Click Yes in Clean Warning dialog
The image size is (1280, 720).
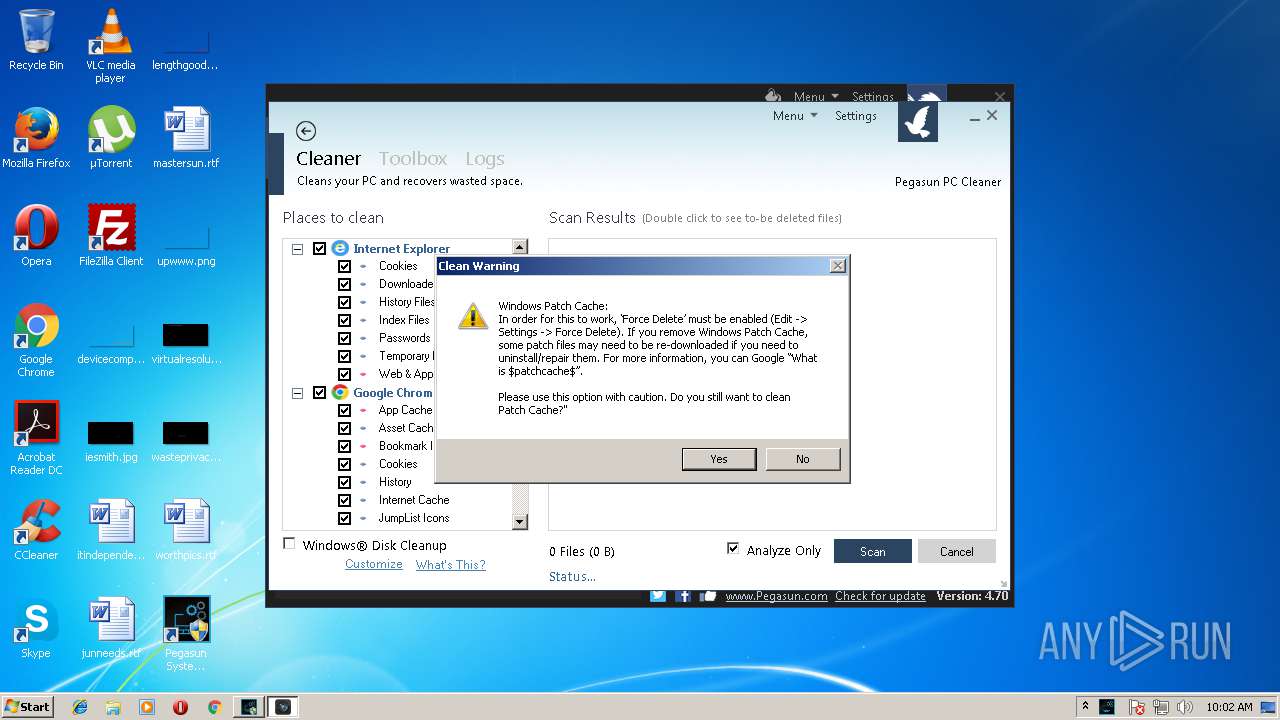[x=719, y=459]
